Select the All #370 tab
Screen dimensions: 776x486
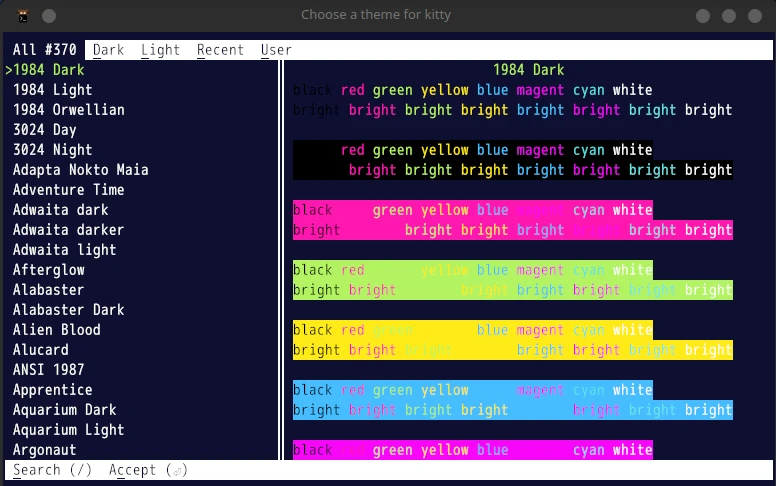tap(48, 50)
